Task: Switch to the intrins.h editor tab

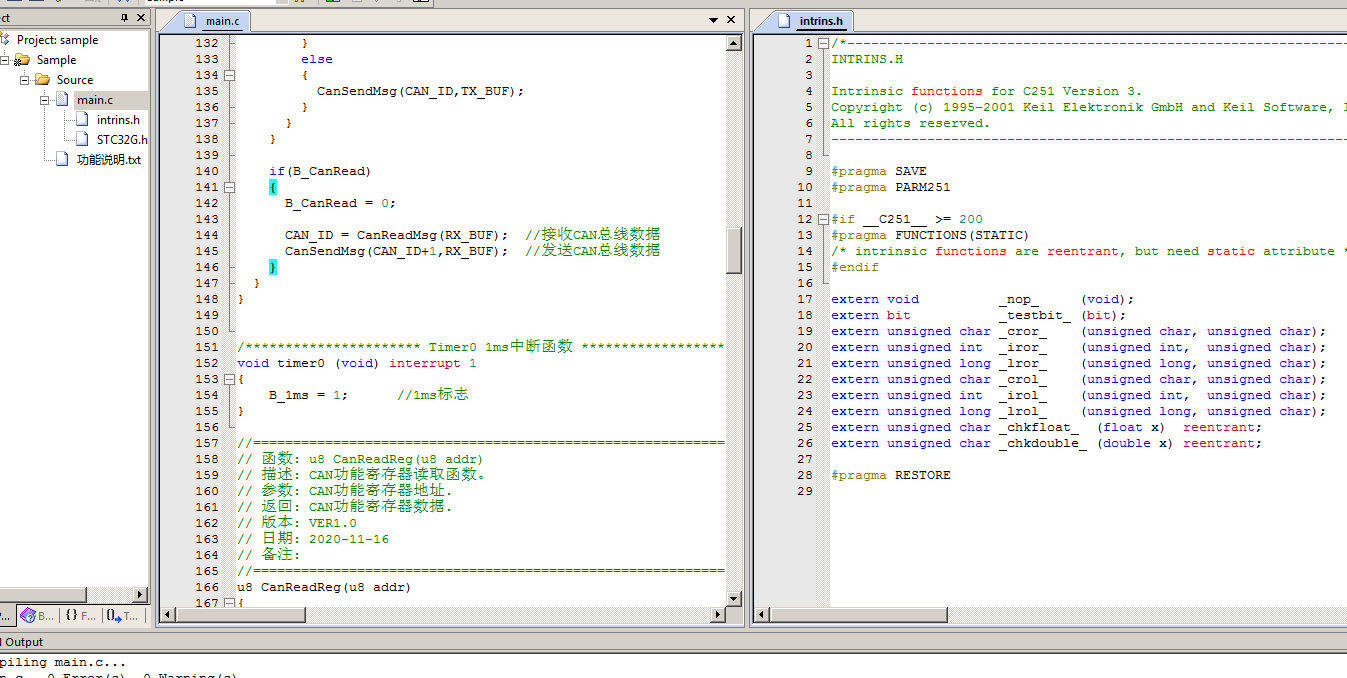Action: tap(821, 21)
